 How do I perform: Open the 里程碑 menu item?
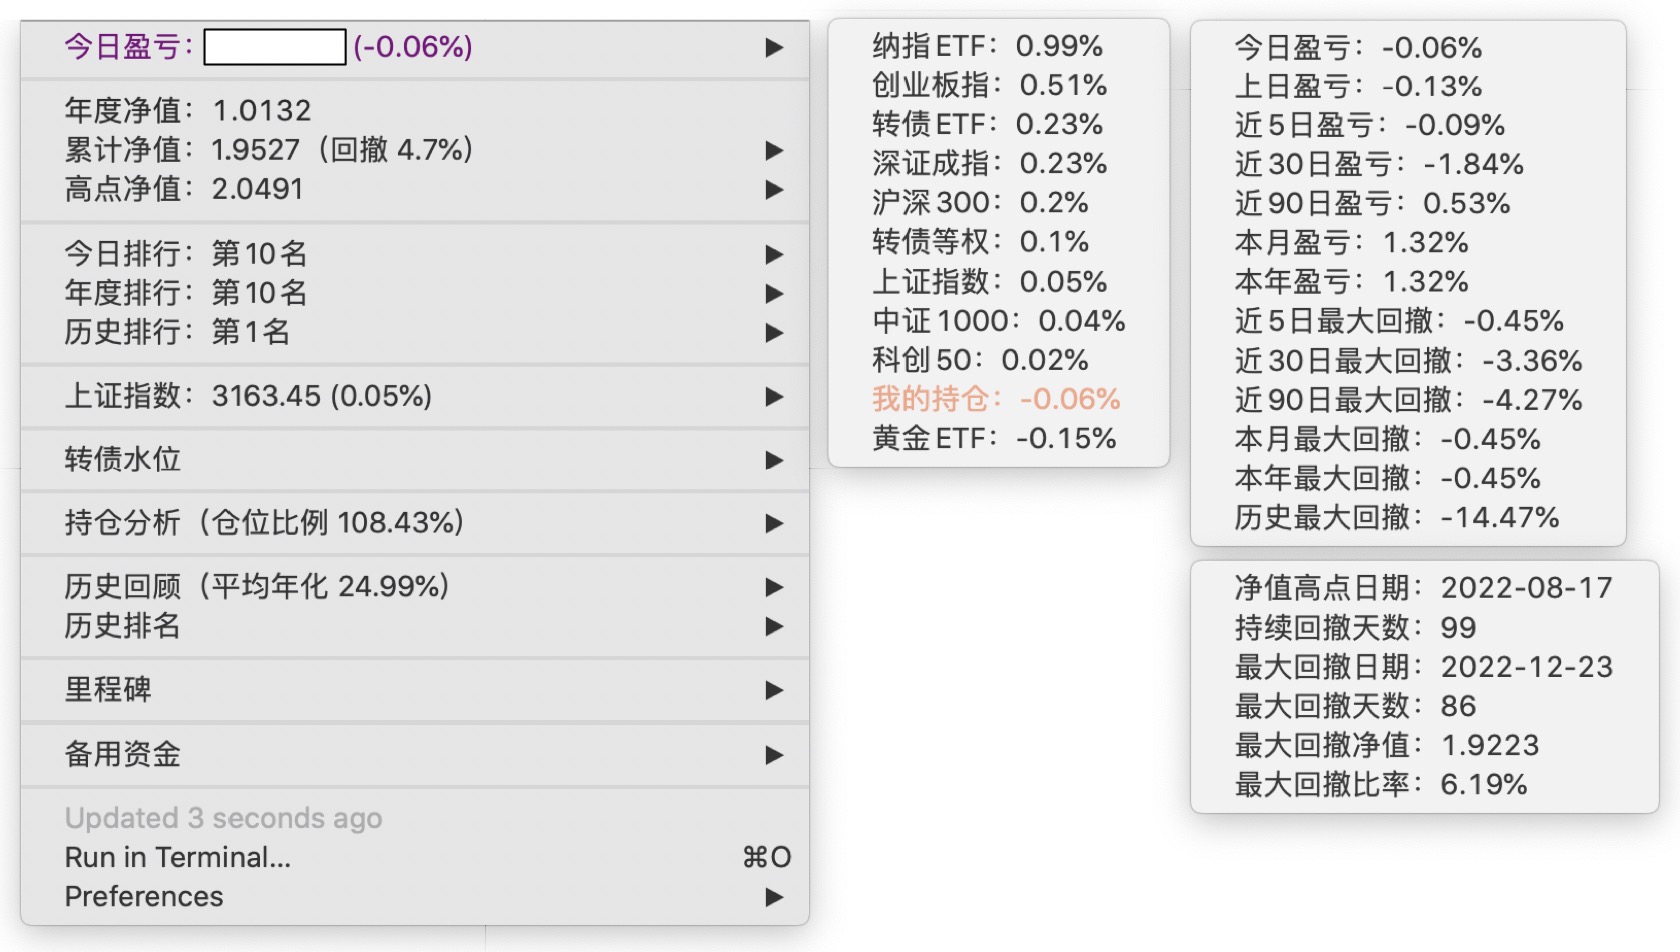point(108,690)
